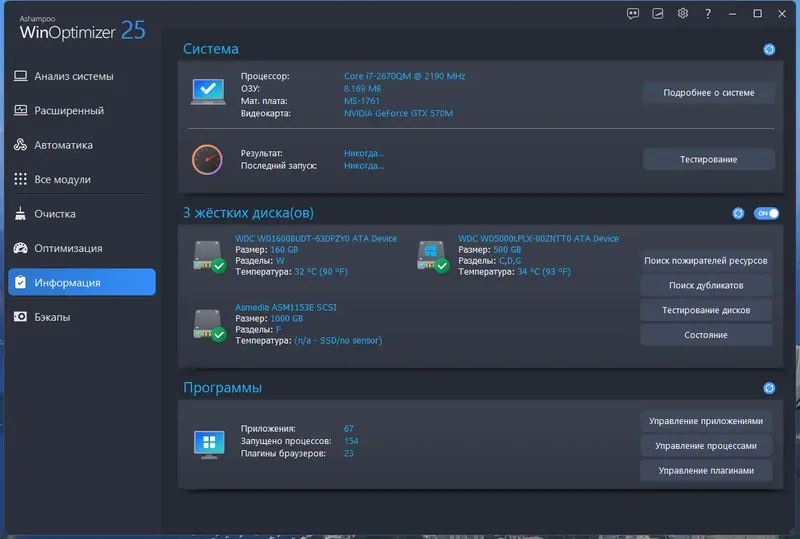
Task: Click the Оптимизация gauge icon
Action: click(x=20, y=248)
